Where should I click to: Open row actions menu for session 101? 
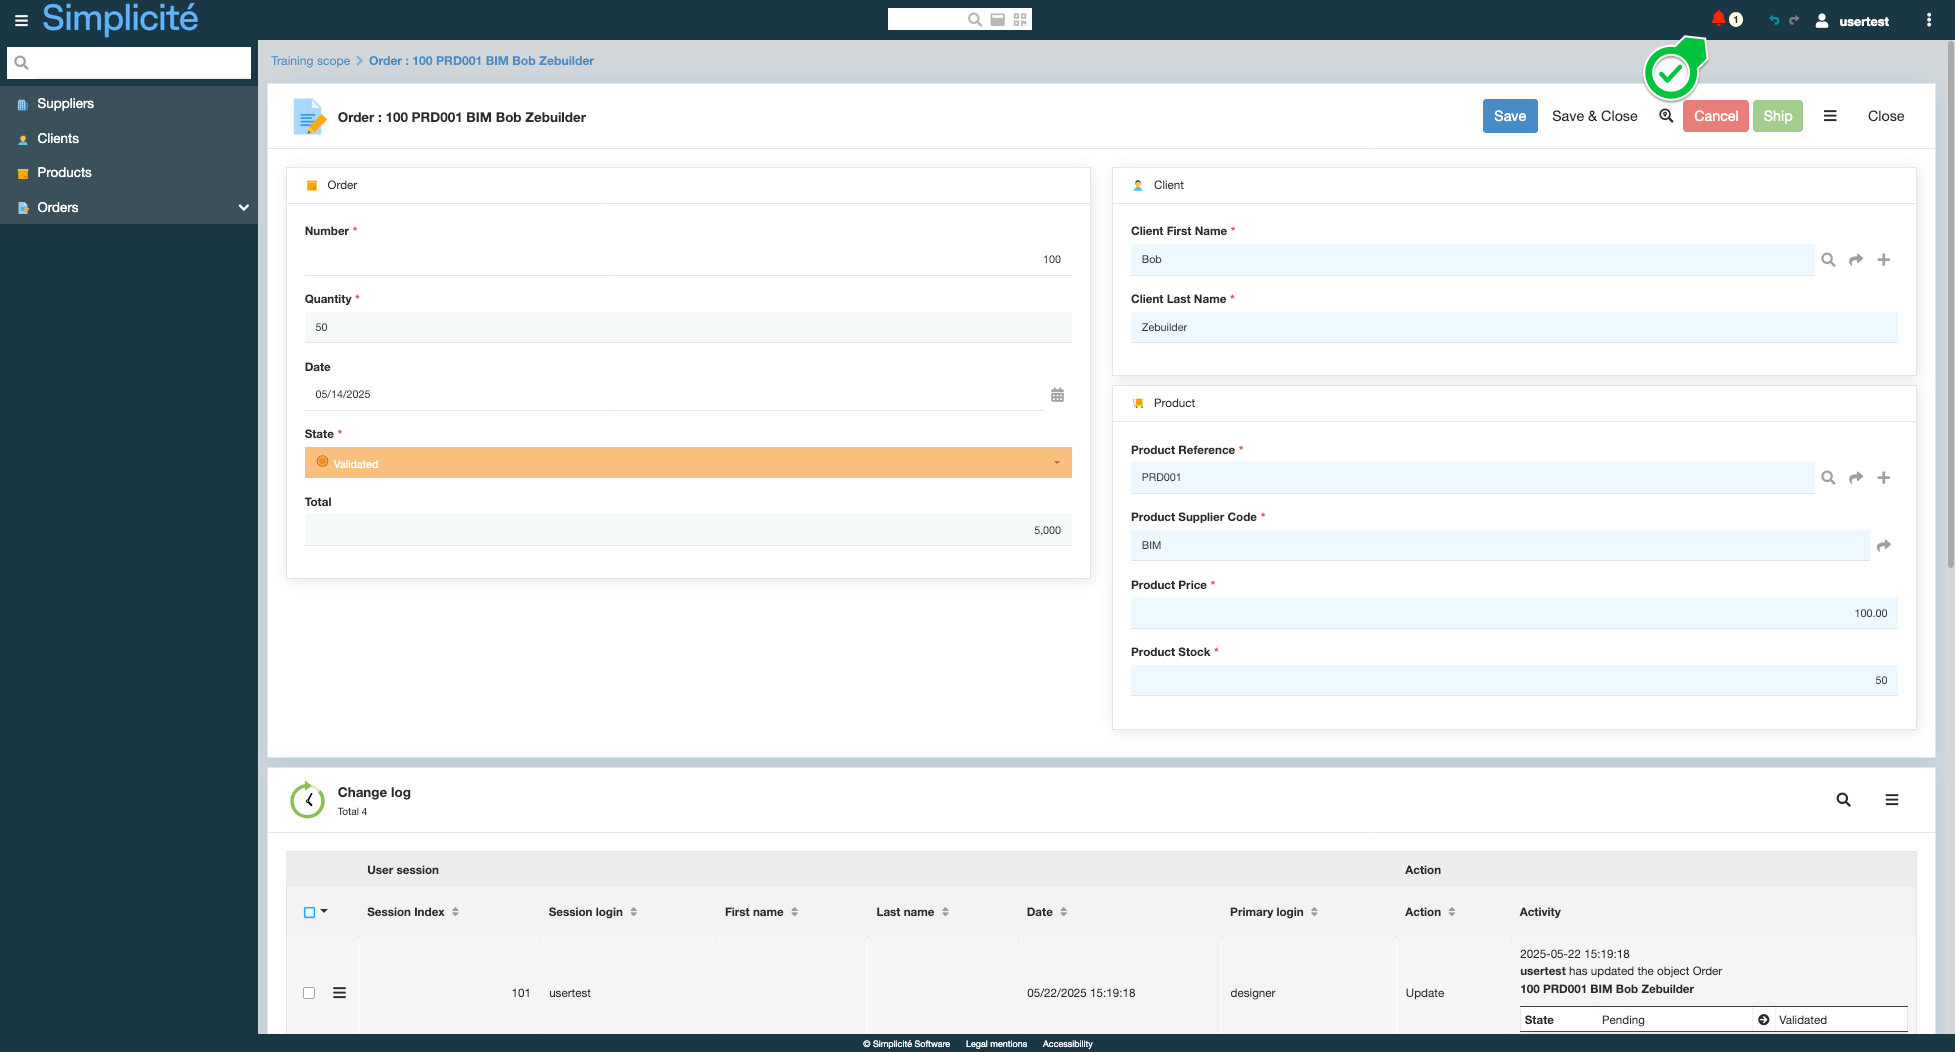pos(339,993)
